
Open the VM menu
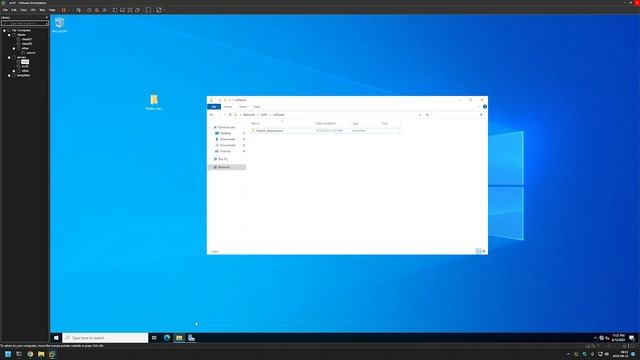coord(33,10)
